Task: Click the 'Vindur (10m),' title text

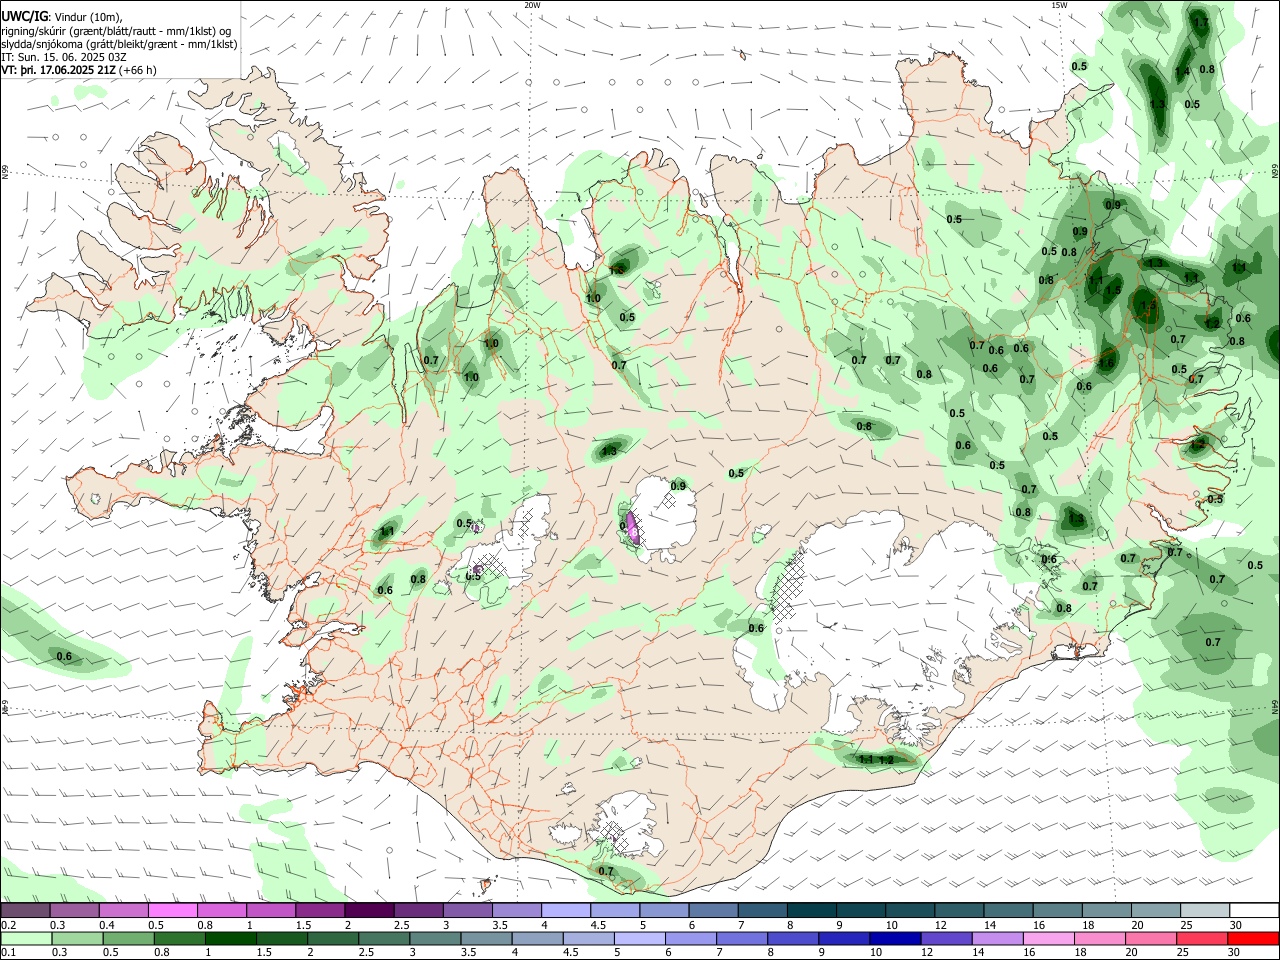Action: point(87,16)
